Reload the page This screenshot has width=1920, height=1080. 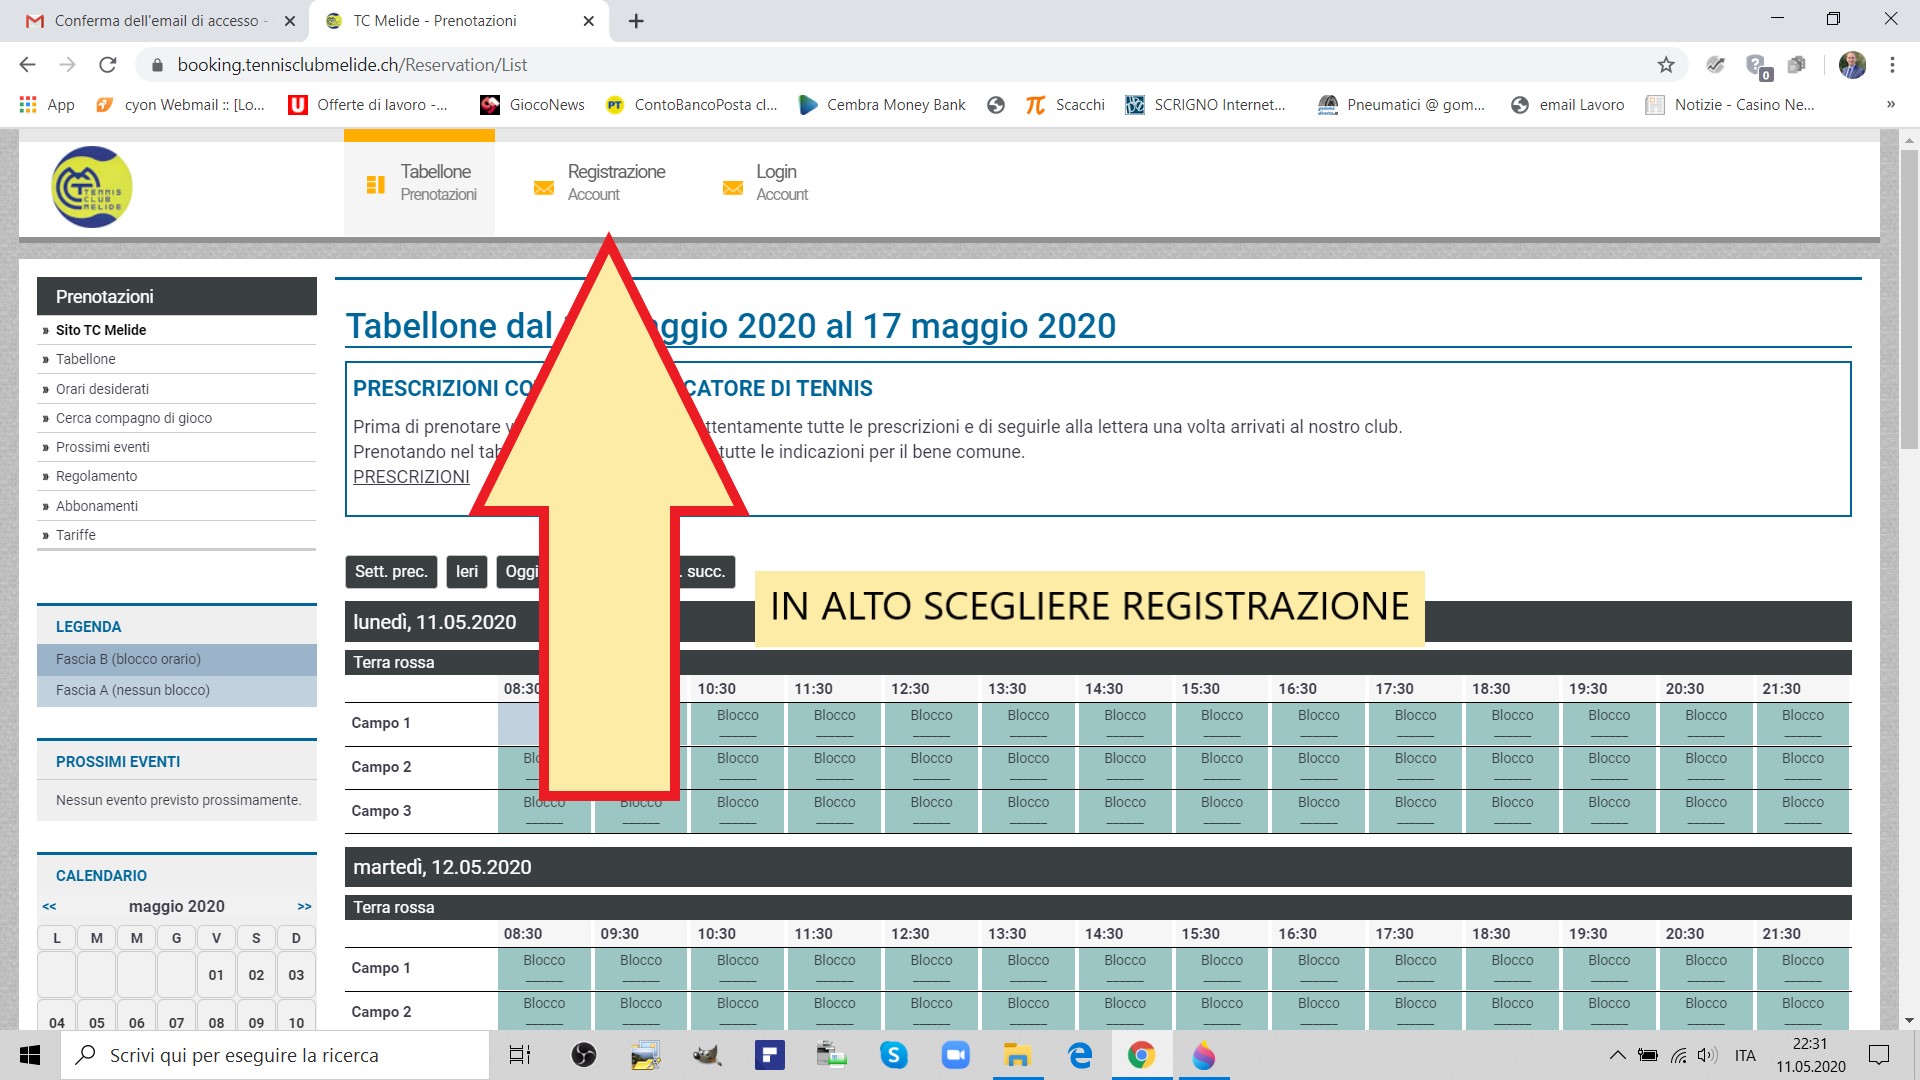108,65
